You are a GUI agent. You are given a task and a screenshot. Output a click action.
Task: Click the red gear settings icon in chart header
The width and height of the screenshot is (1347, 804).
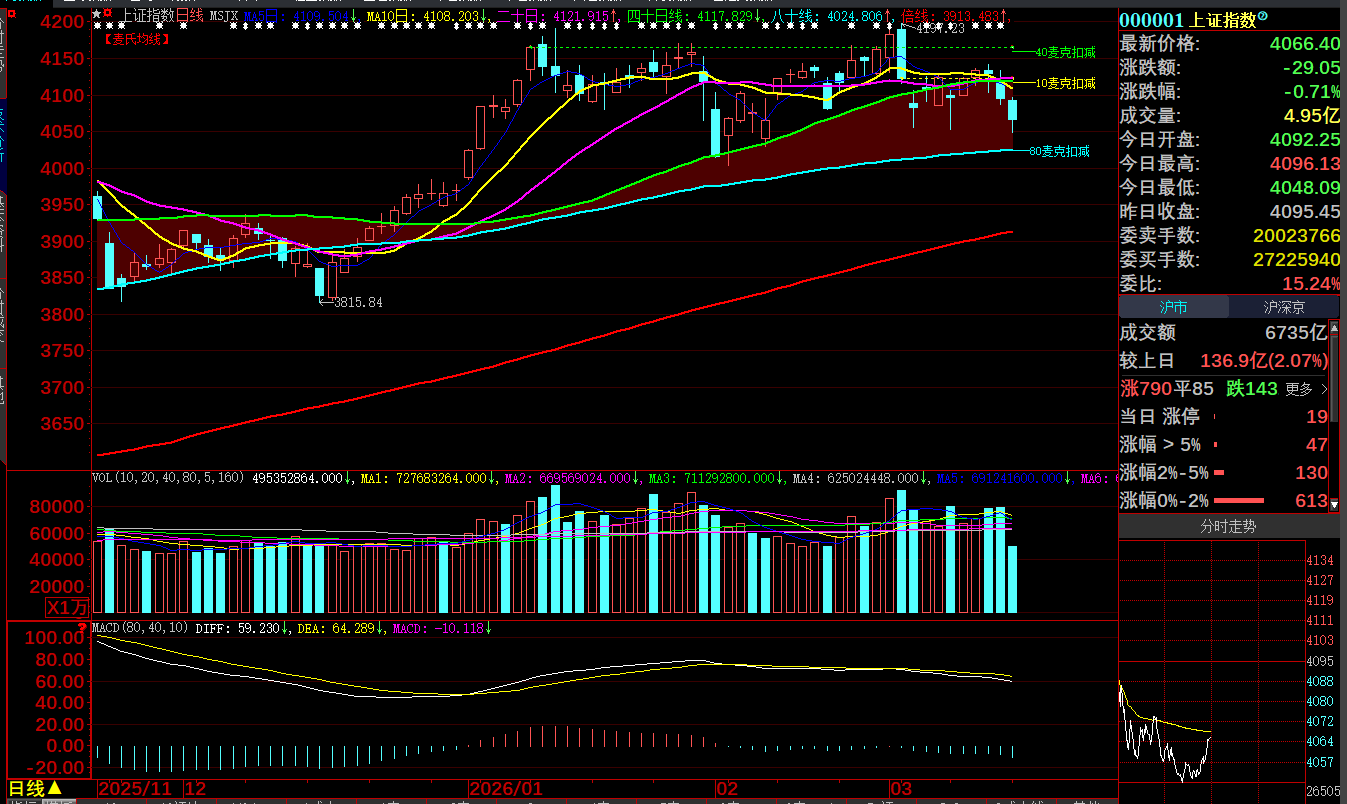(108, 15)
